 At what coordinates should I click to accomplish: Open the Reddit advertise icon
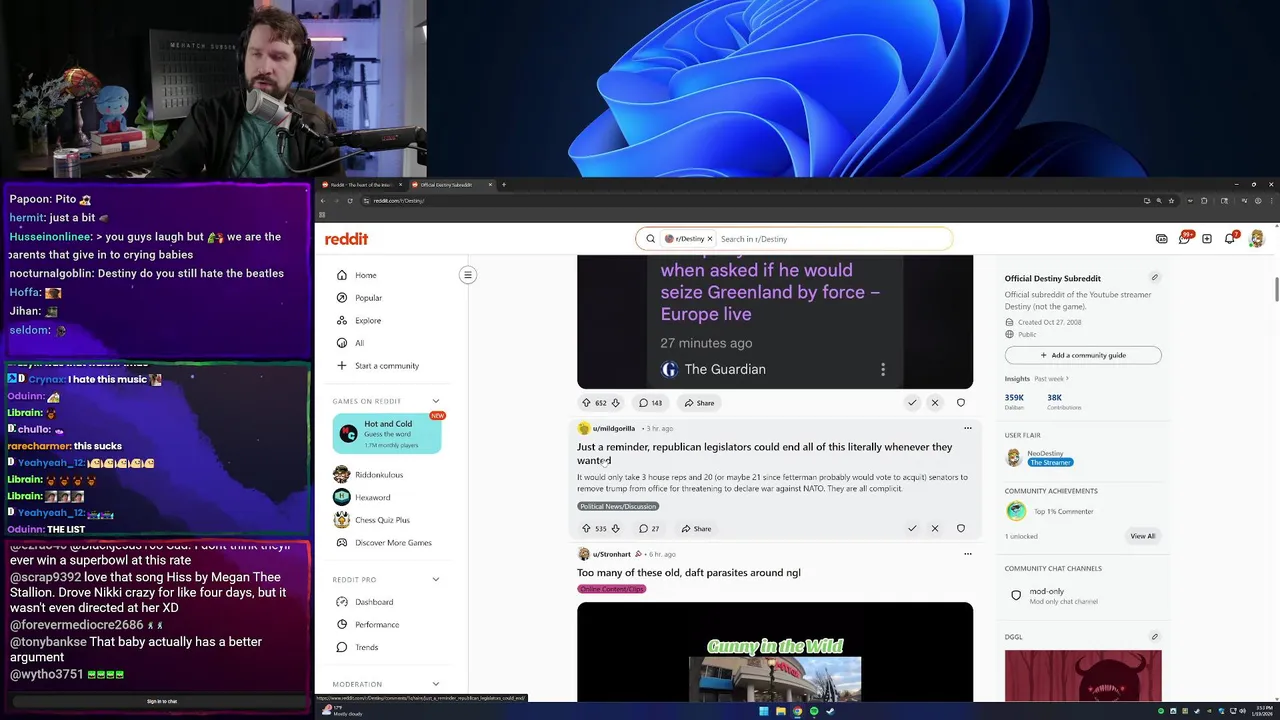tap(1161, 239)
